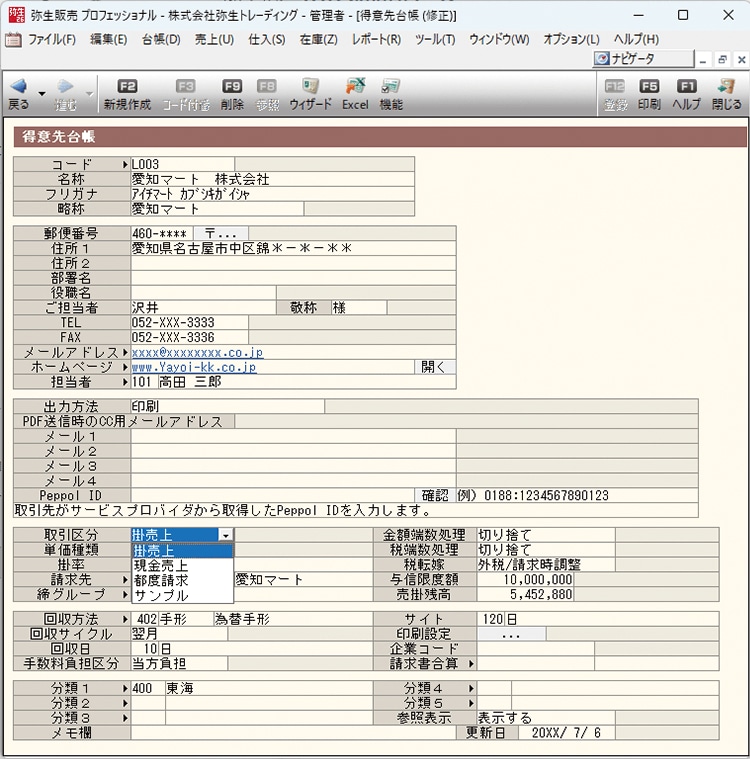Click the F2 新規作成 toolbar button
The width and height of the screenshot is (750, 759).
click(127, 94)
